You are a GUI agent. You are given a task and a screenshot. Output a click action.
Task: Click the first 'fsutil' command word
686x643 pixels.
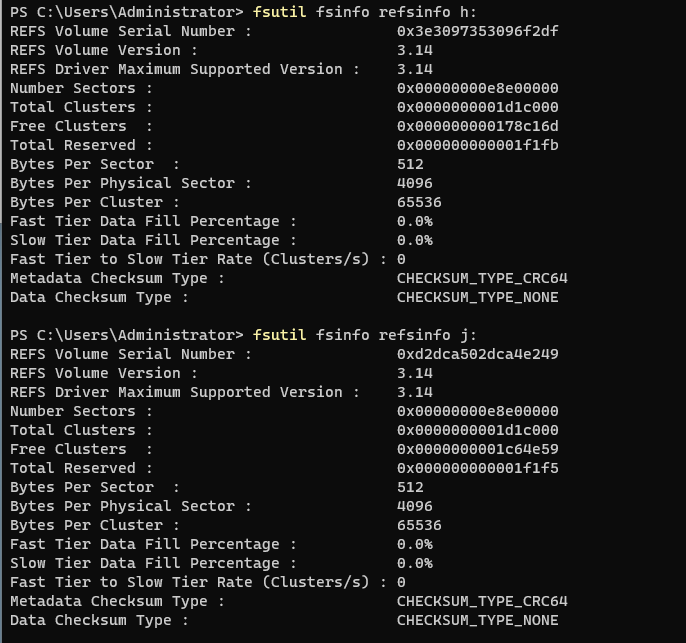coord(280,12)
